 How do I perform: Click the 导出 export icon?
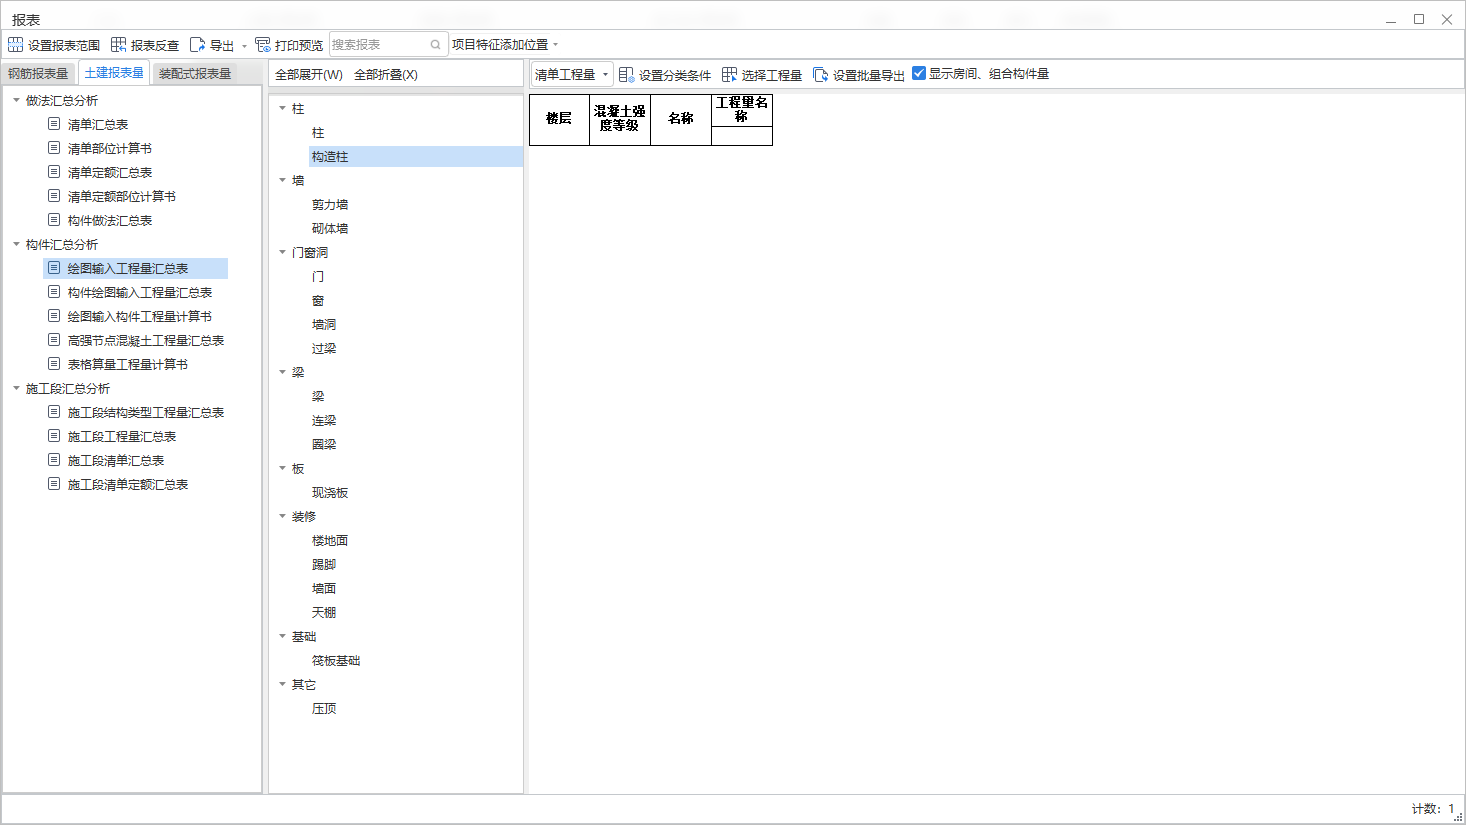(197, 45)
